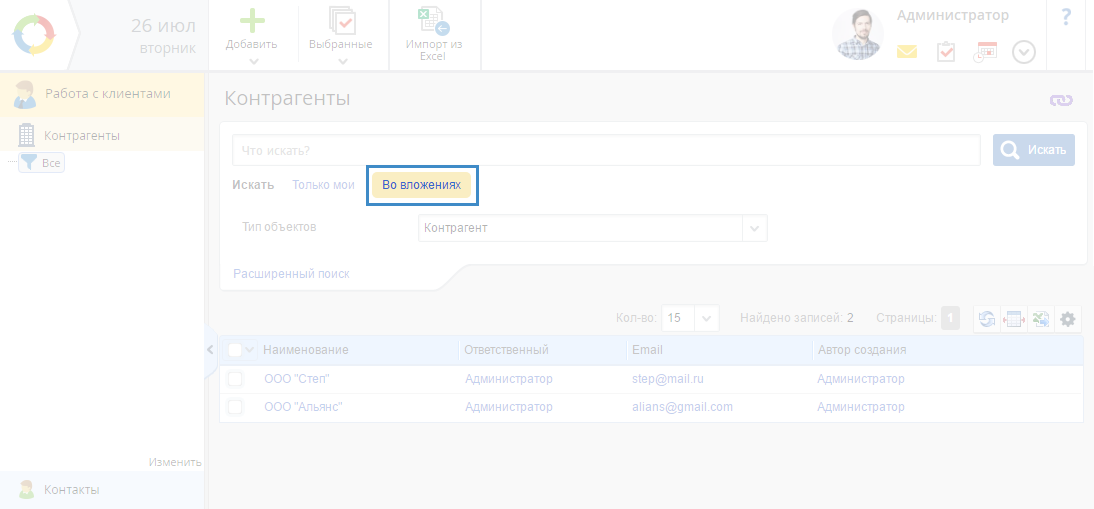Open the mail envelope icon
1094x509 pixels.
(906, 52)
